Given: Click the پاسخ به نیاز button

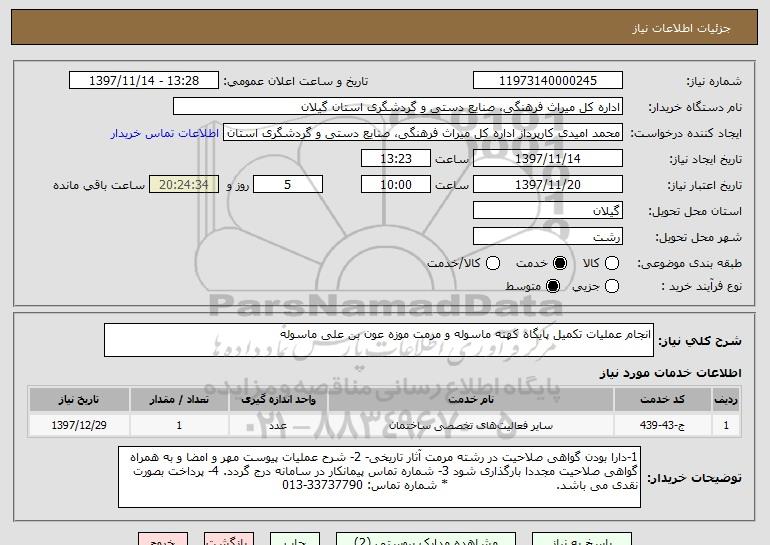Looking at the screenshot, I should (582, 539).
